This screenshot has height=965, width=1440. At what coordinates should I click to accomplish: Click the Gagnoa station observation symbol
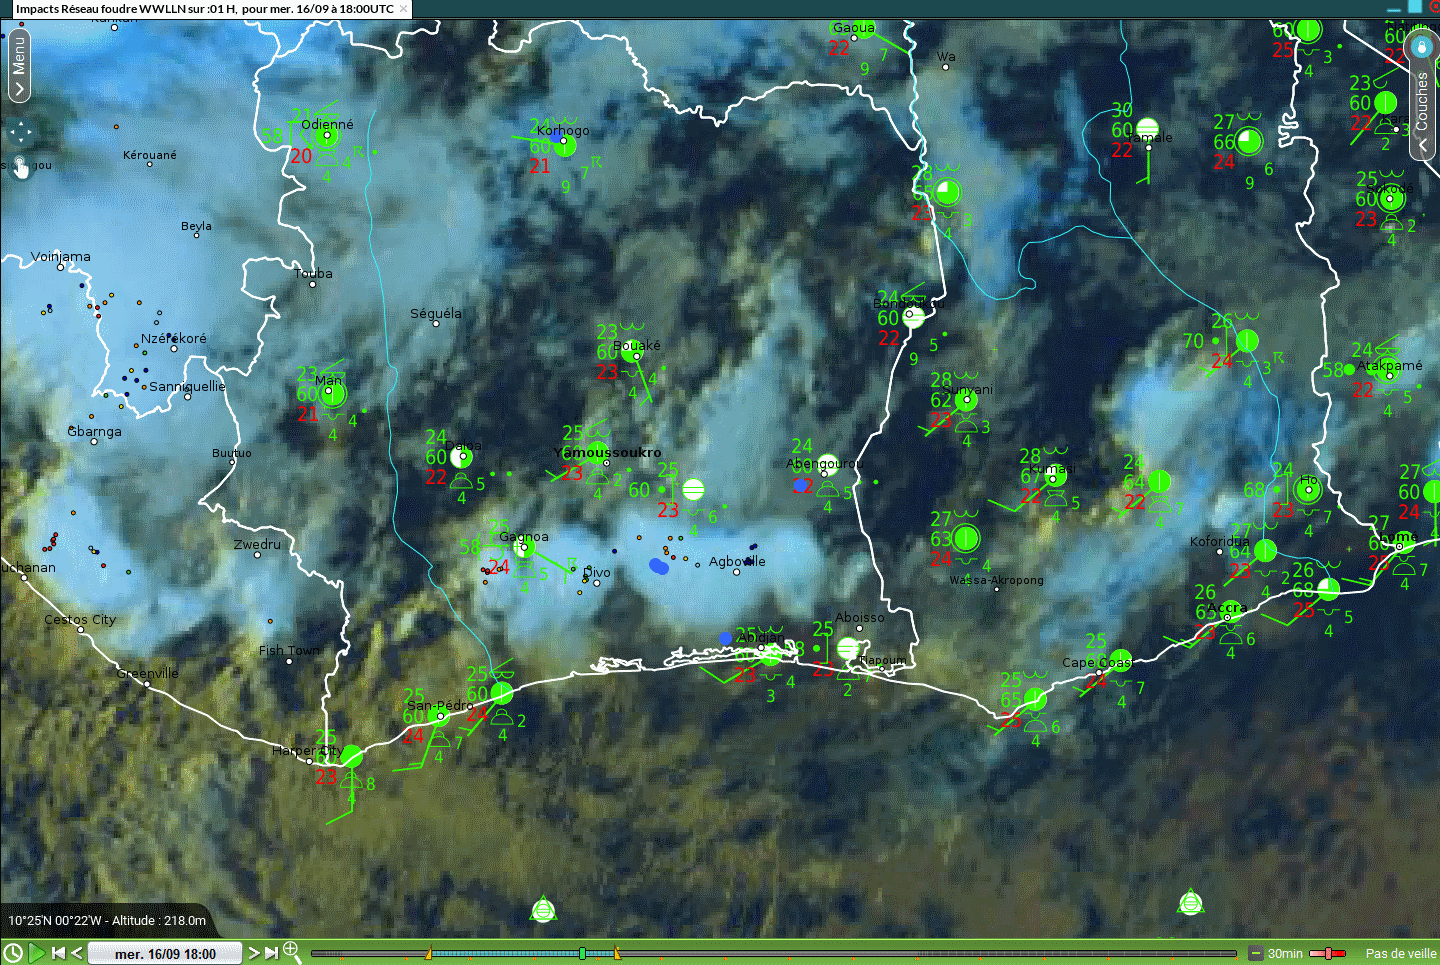coord(523,547)
